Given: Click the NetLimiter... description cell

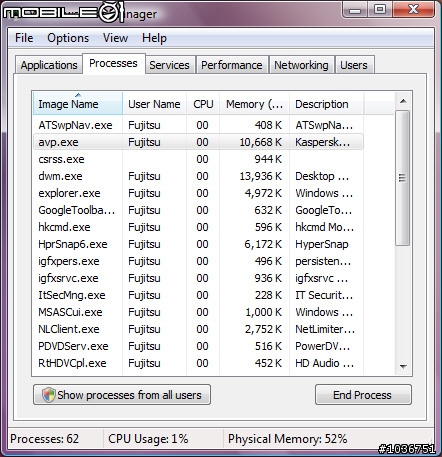Looking at the screenshot, I should (325, 329).
